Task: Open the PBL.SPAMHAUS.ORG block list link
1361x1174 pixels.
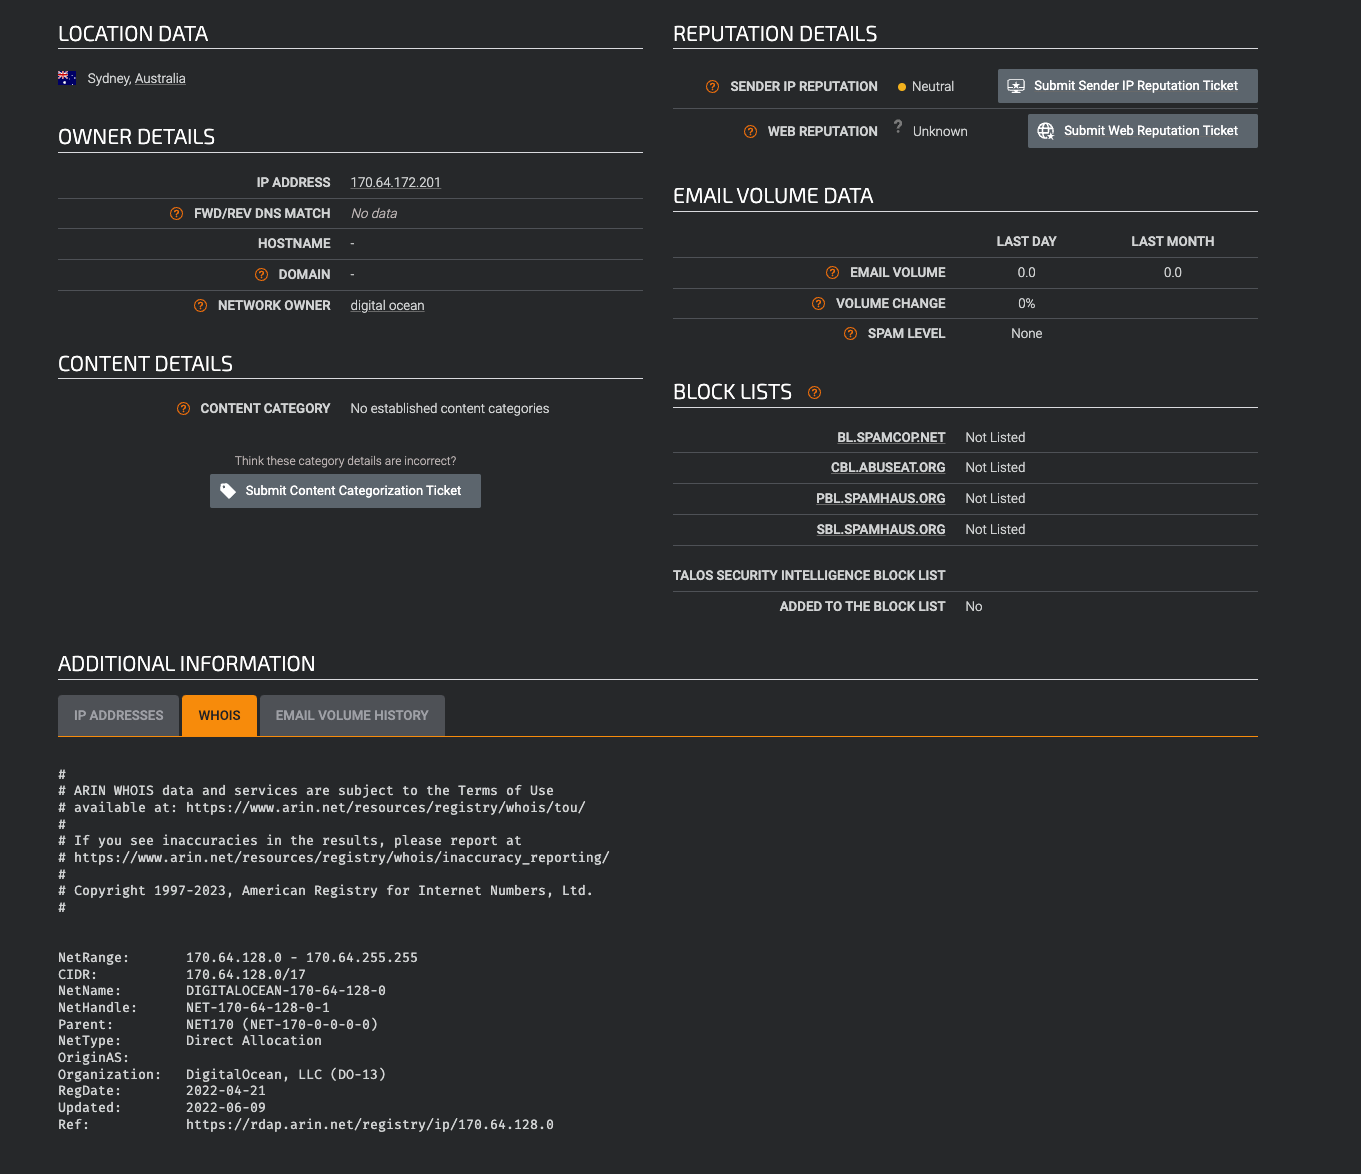Action: click(881, 498)
